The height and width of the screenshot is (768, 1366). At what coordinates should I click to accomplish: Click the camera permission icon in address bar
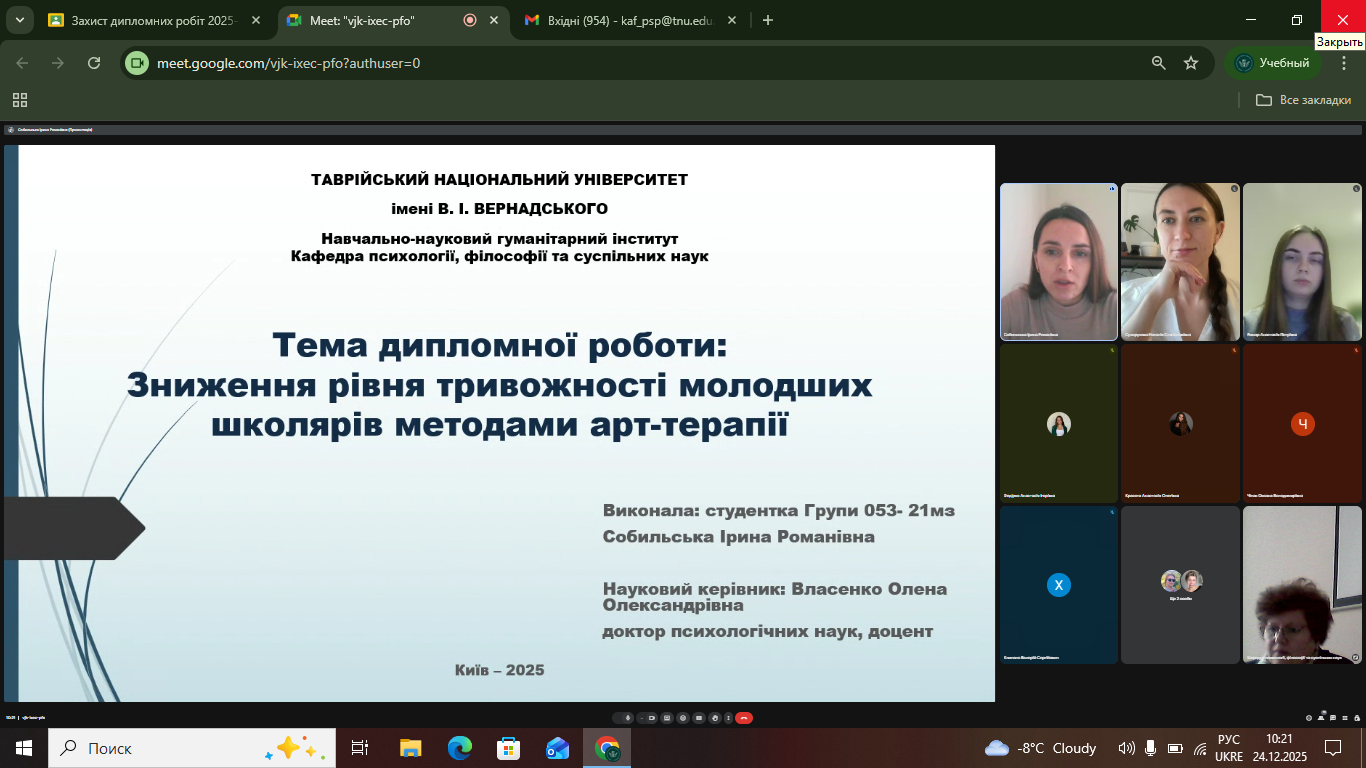click(x=136, y=63)
